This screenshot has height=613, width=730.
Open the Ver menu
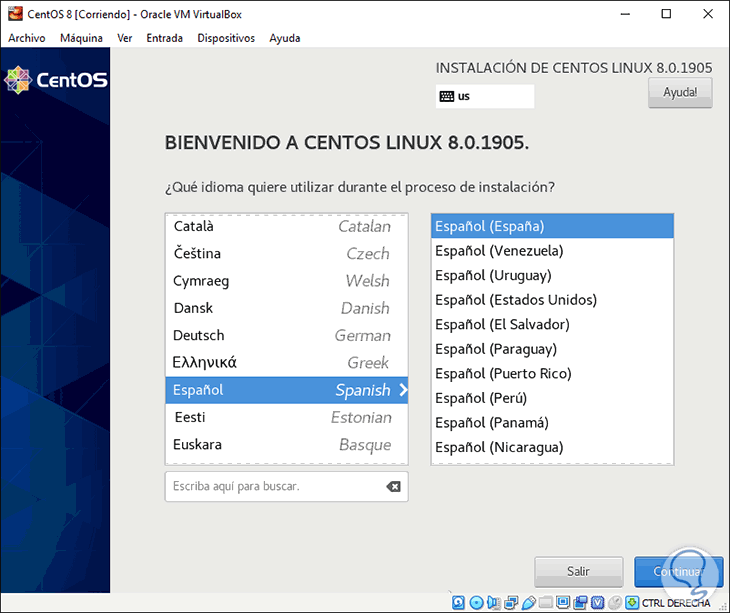tap(124, 38)
